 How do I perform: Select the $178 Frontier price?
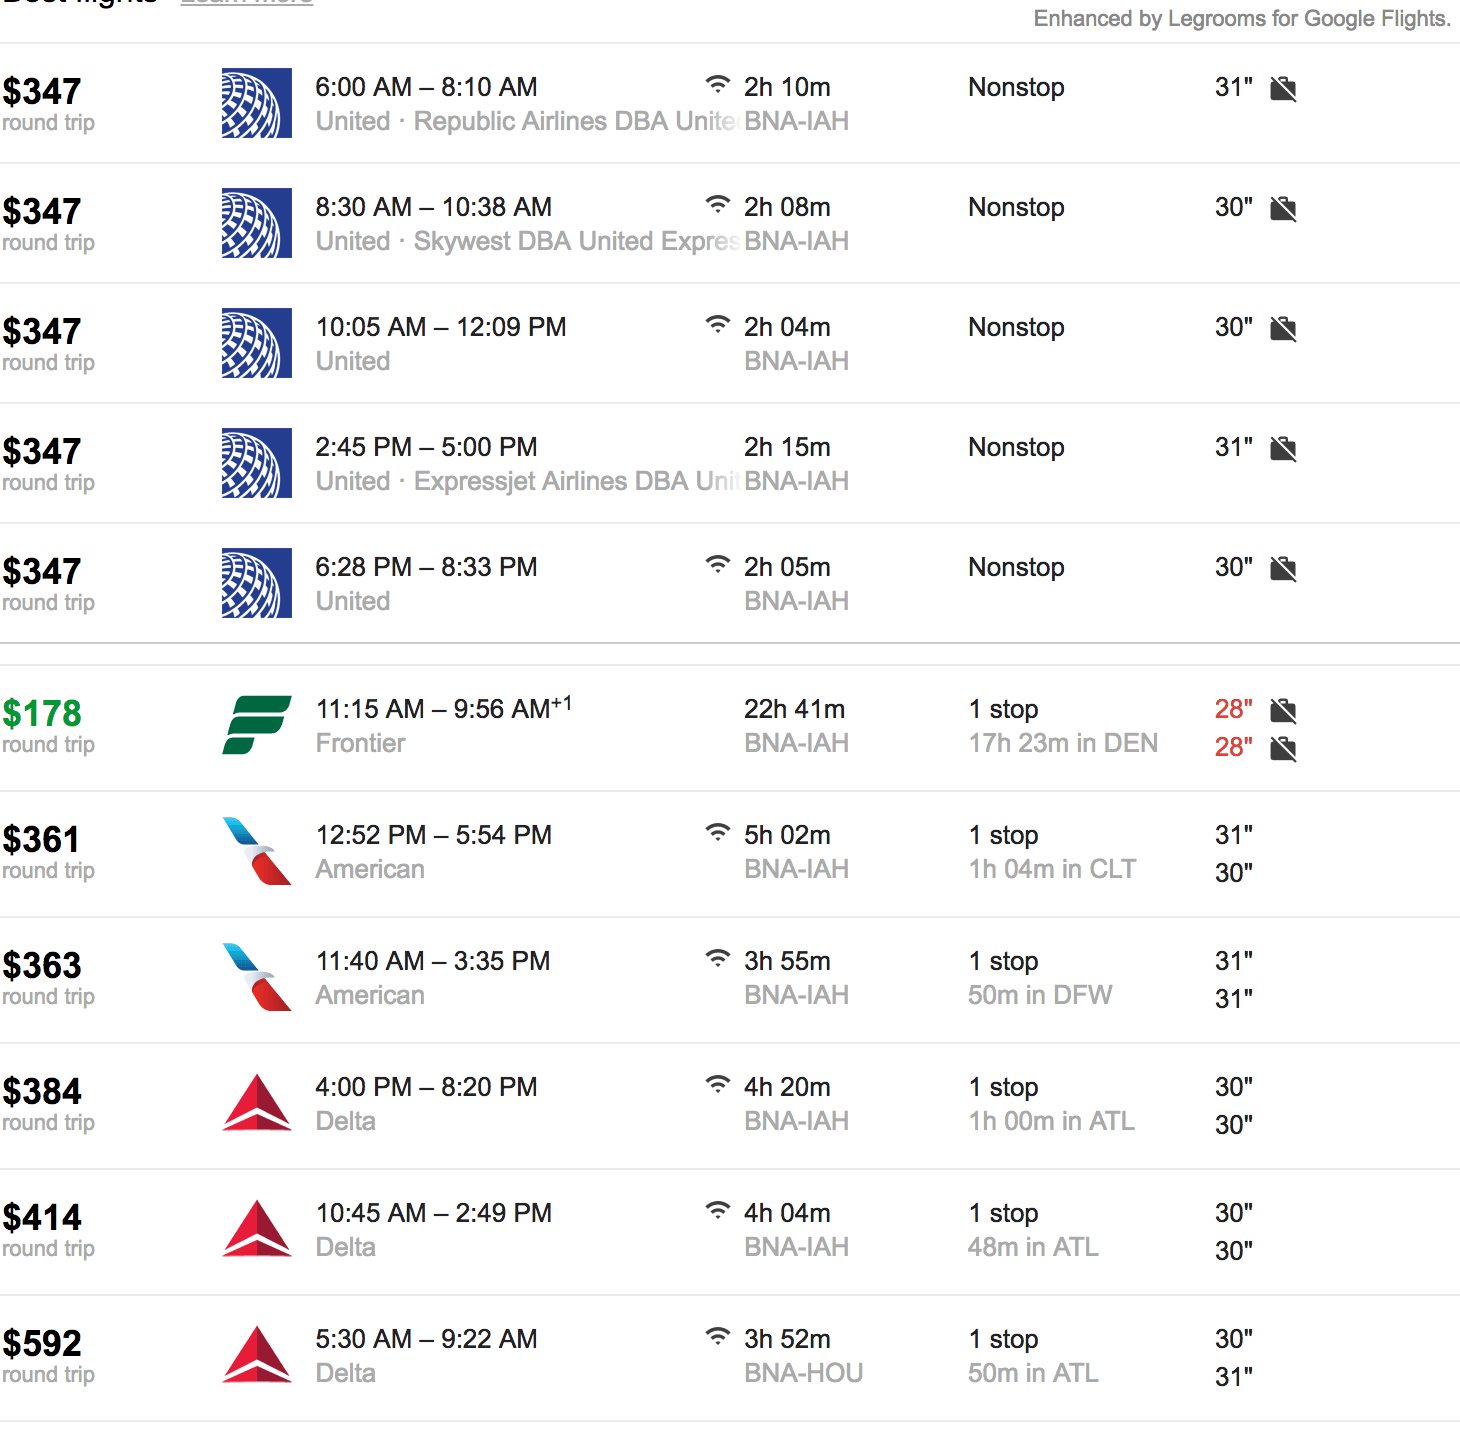coord(42,713)
